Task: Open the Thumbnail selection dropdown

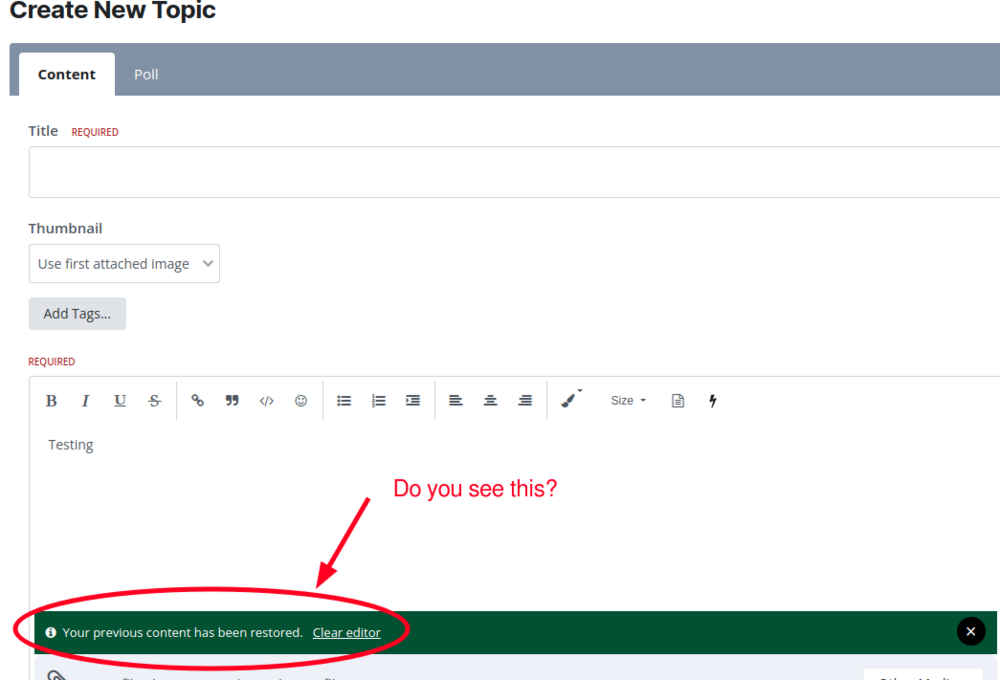Action: point(124,264)
